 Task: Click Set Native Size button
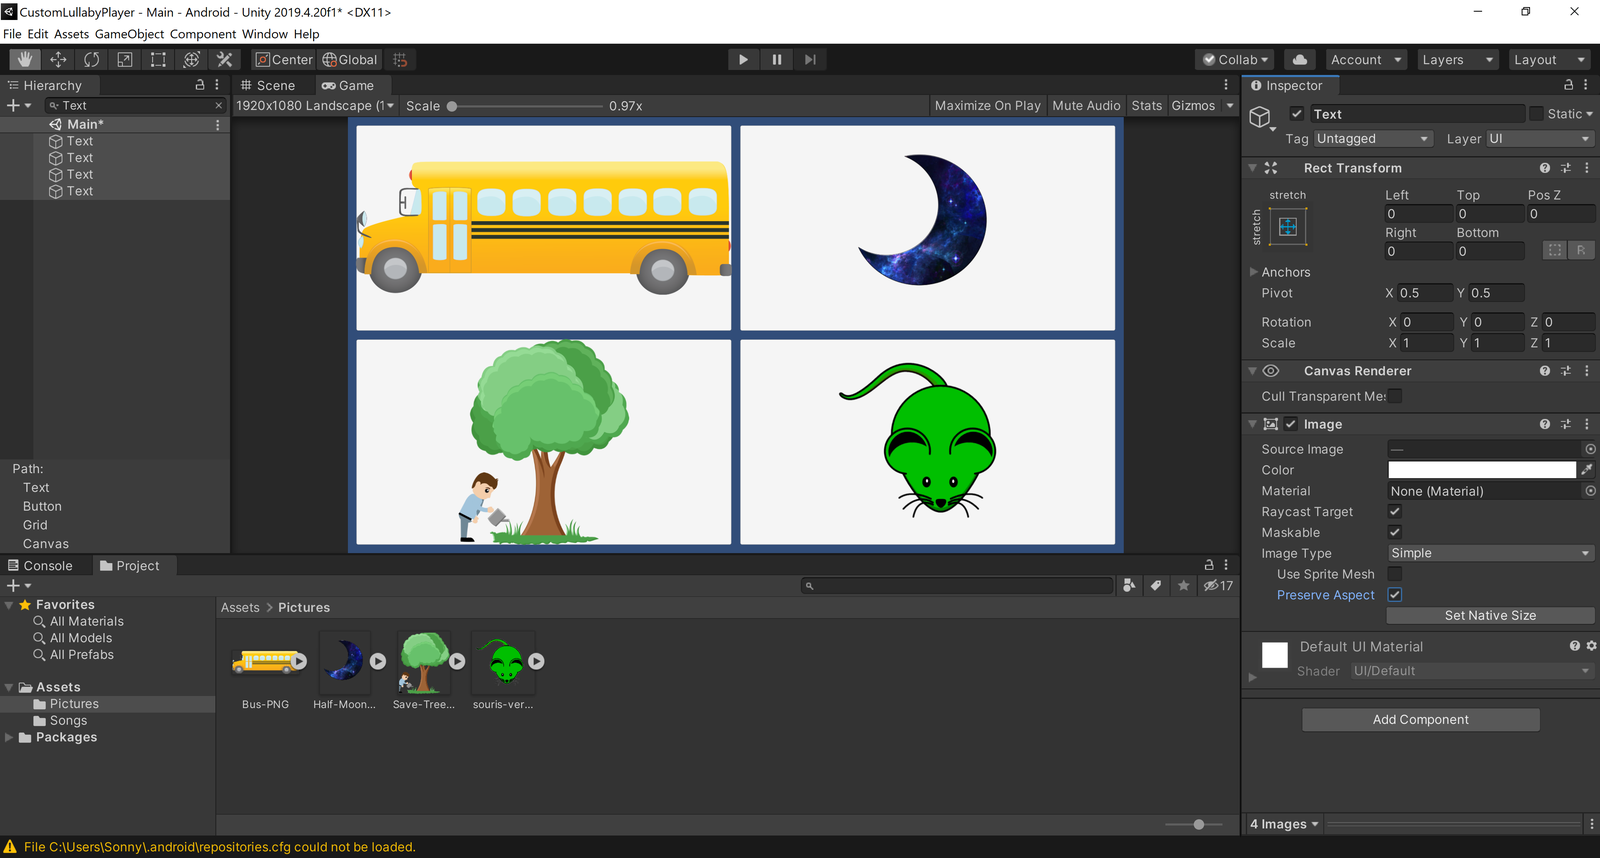(1491, 616)
